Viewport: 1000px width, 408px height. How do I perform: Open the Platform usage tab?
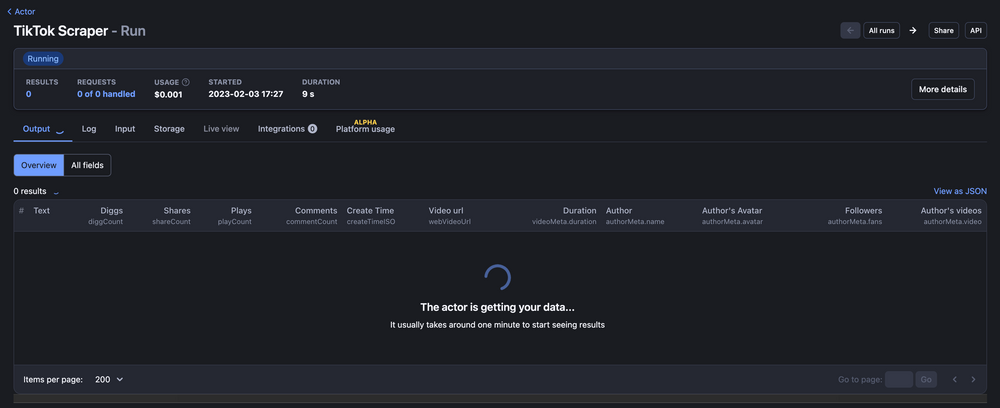pyautogui.click(x=365, y=129)
